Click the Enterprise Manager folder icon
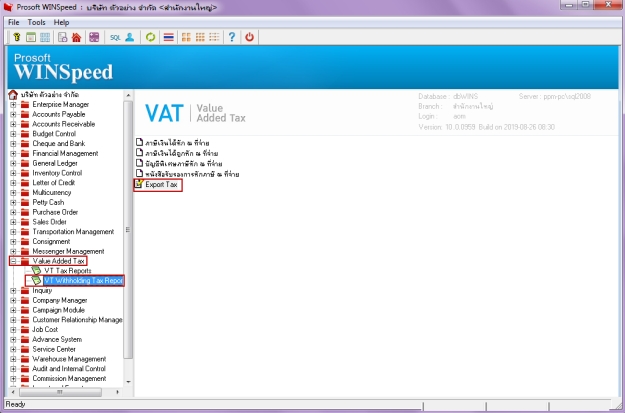Image resolution: width=625 pixels, height=413 pixels. coord(26,104)
